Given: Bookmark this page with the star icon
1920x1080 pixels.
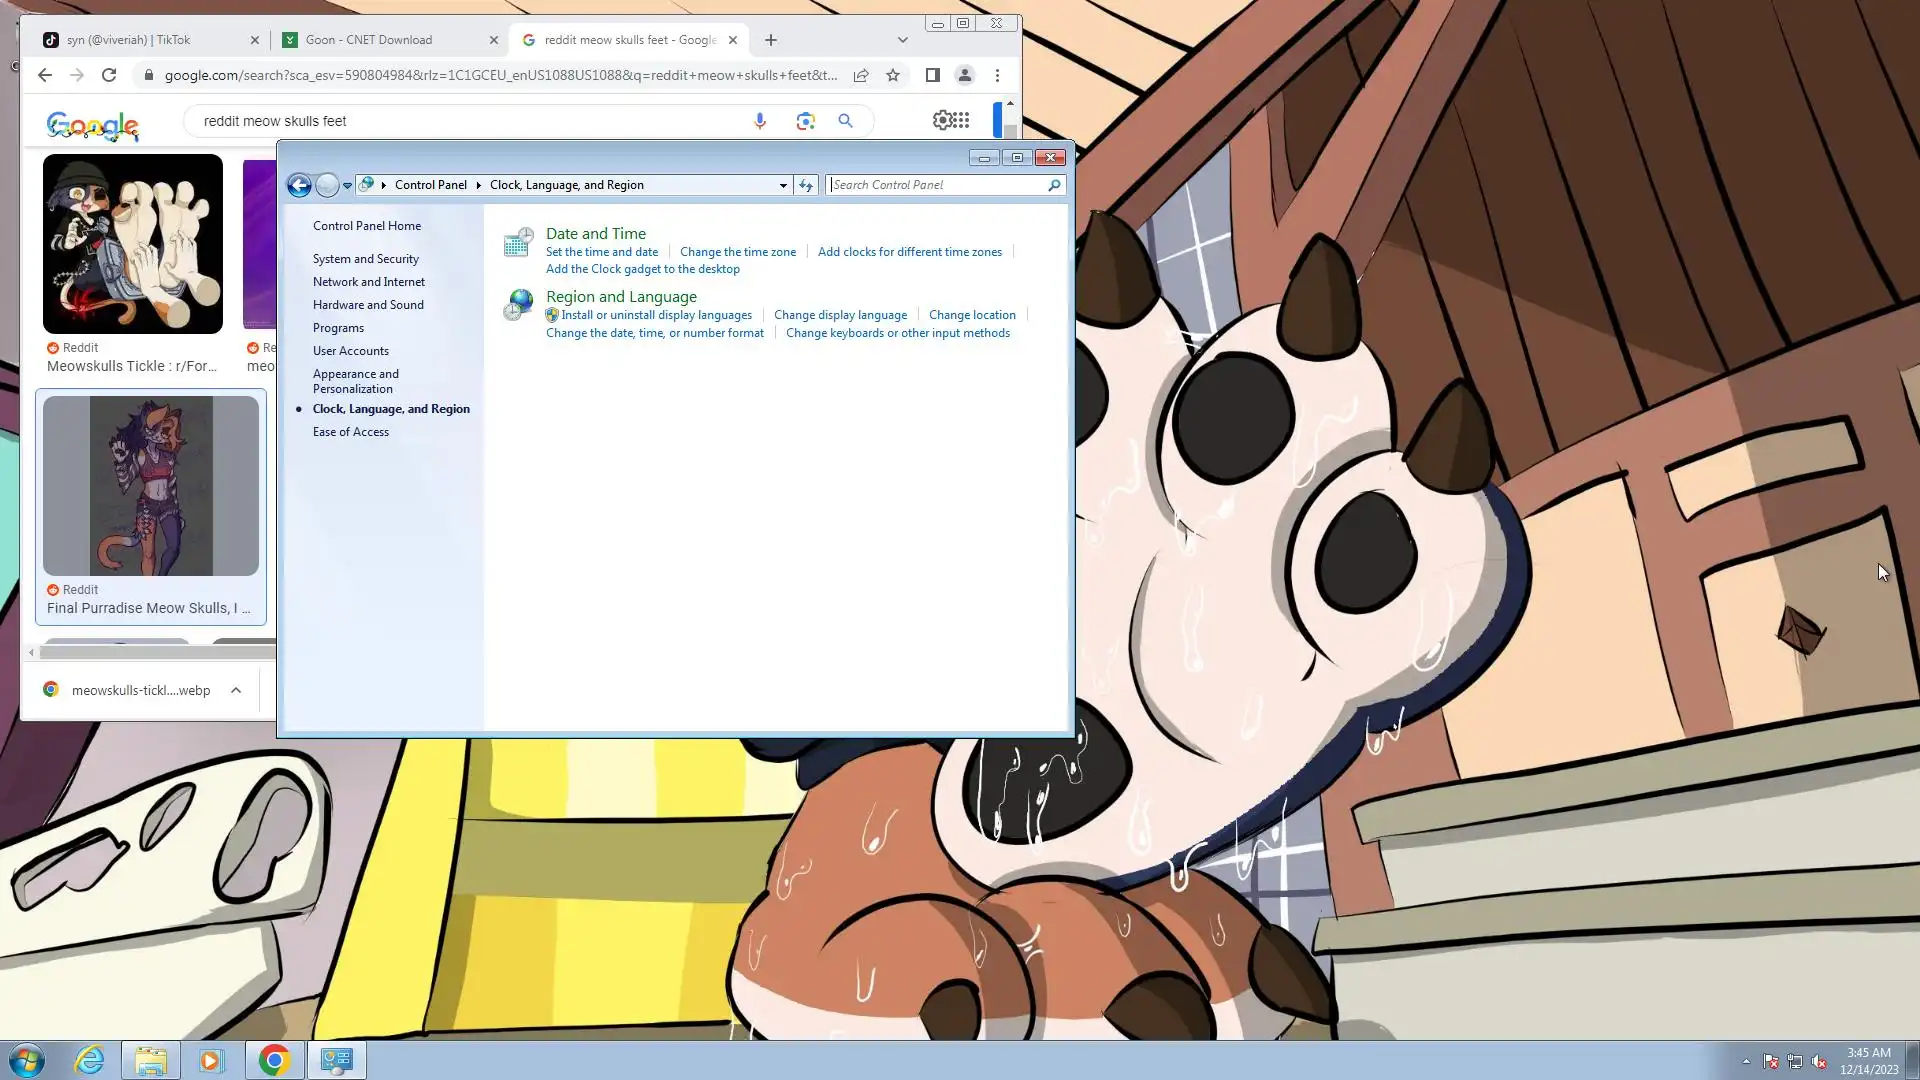Looking at the screenshot, I should pyautogui.click(x=893, y=75).
